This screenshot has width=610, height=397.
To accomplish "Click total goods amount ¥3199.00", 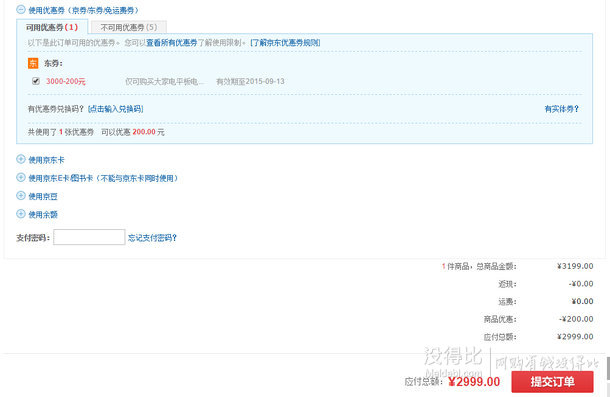I will coord(575,266).
